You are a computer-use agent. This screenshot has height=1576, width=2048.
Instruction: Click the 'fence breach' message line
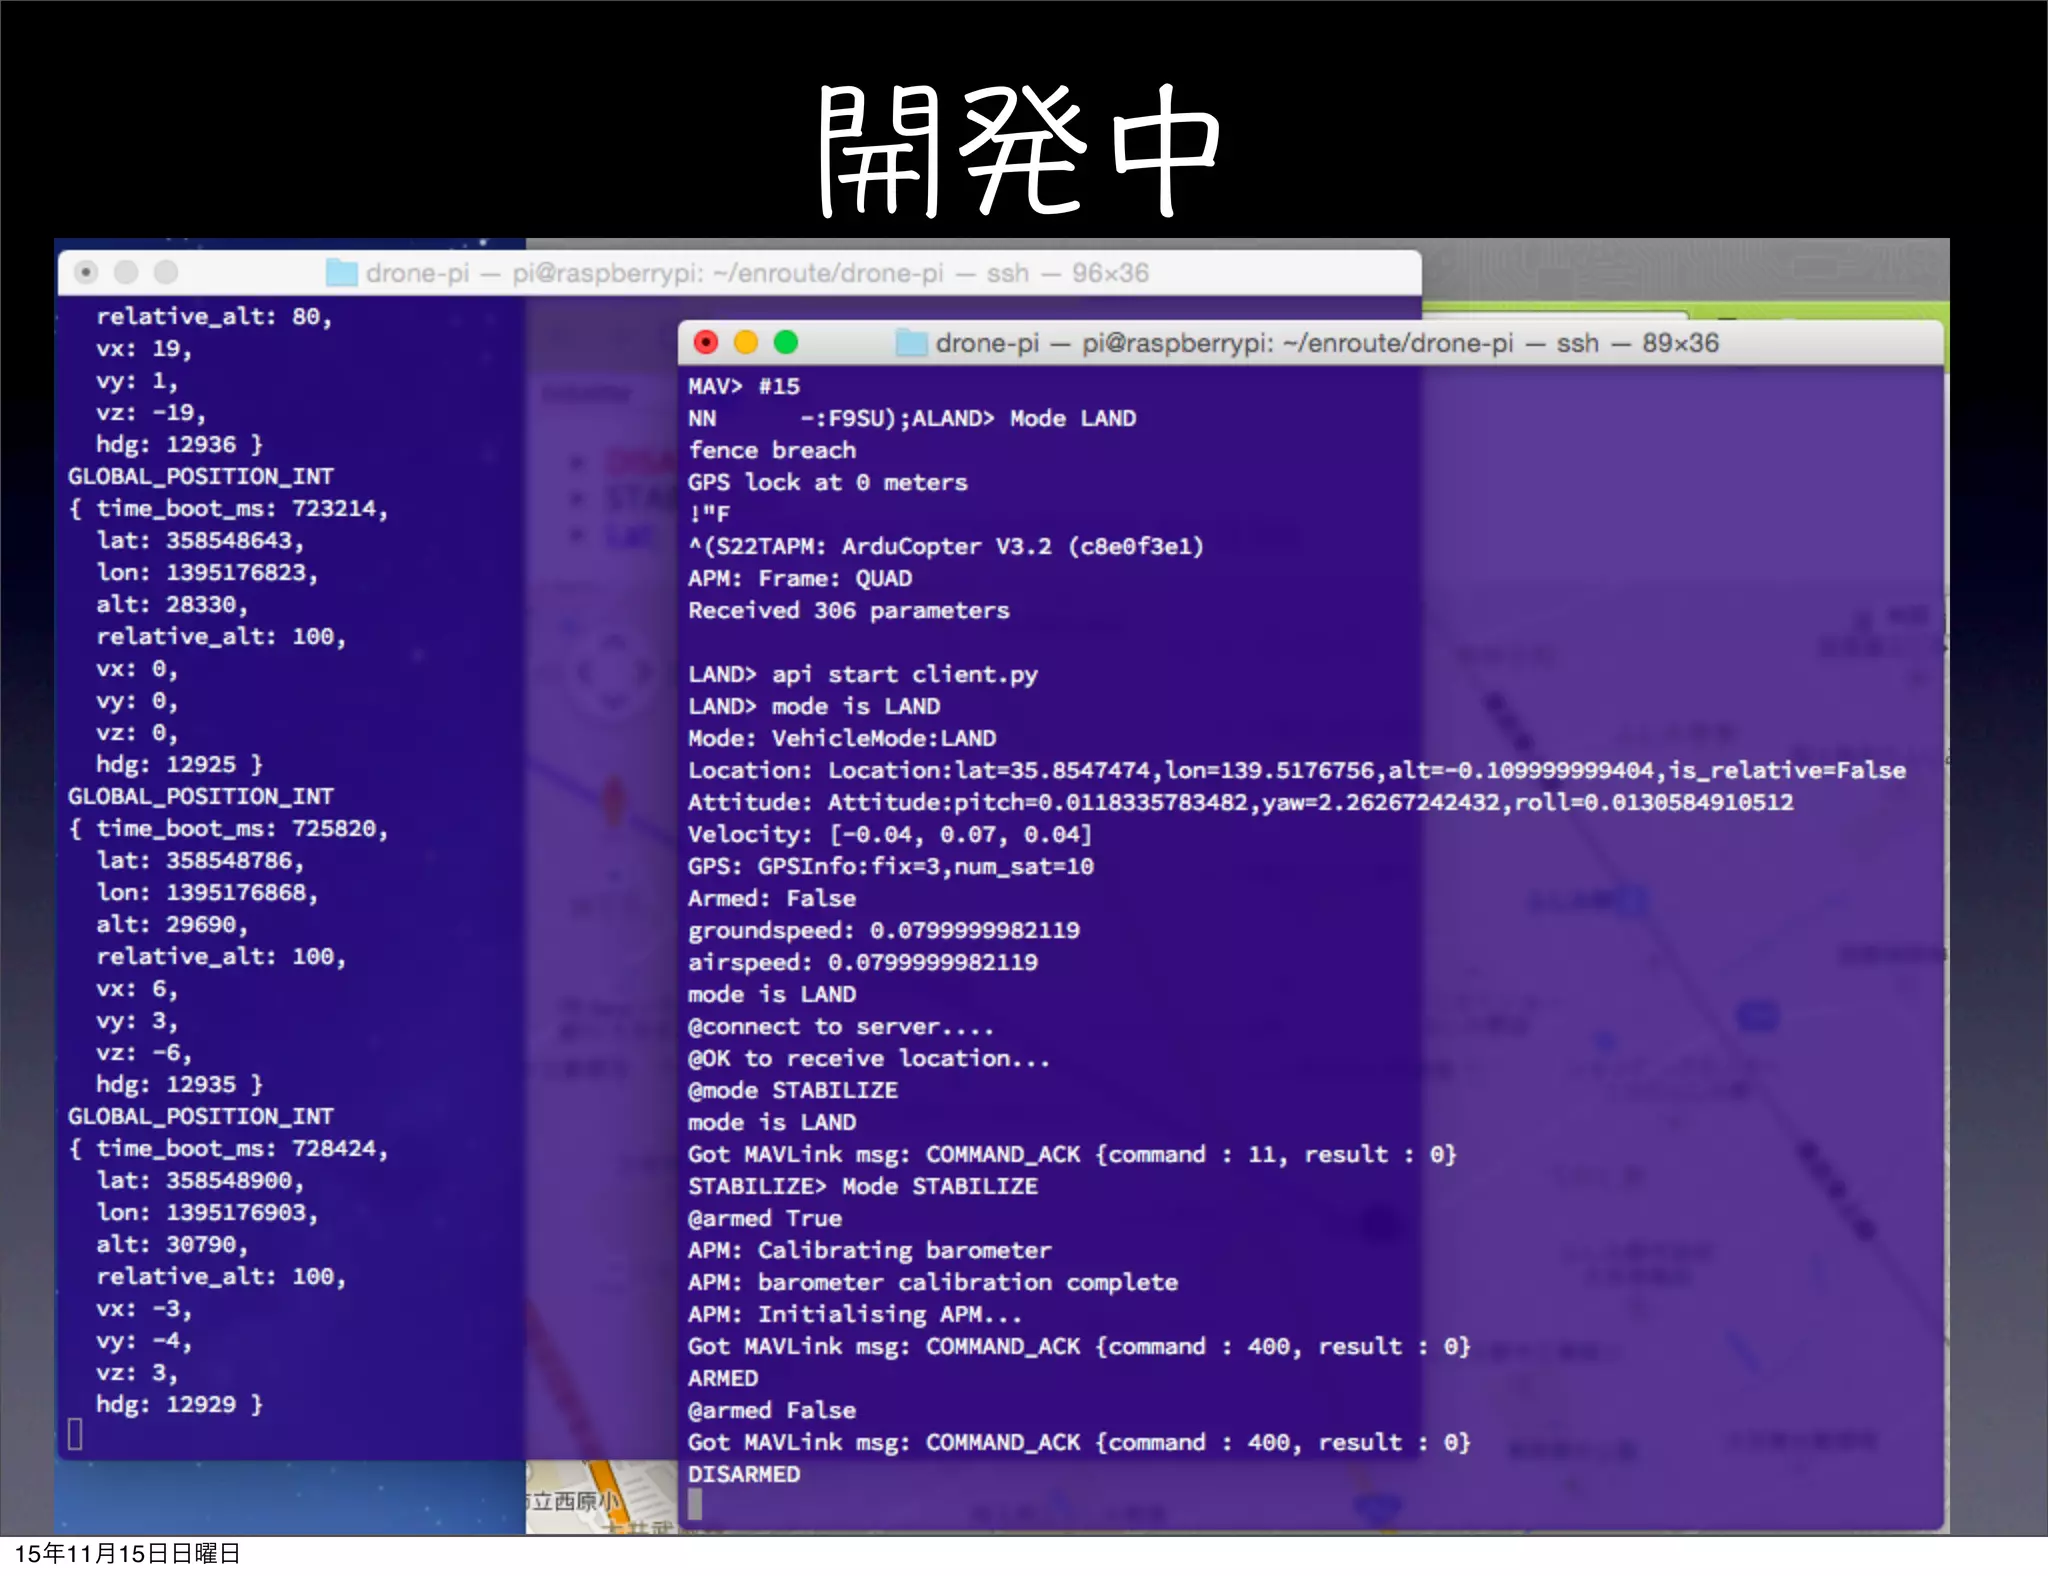(772, 450)
